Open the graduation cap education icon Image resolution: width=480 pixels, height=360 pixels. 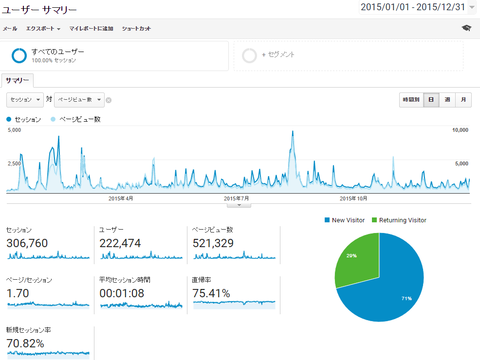(466, 28)
